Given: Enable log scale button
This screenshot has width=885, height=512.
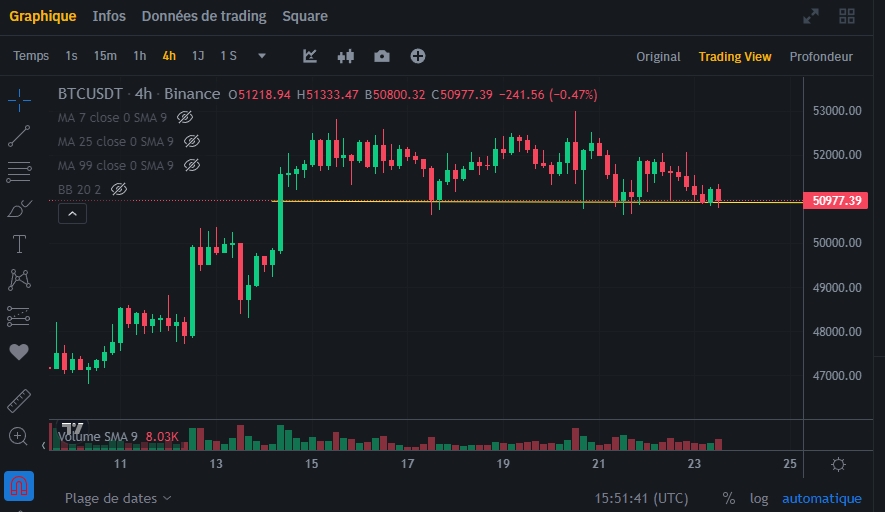Looking at the screenshot, I should [x=760, y=498].
